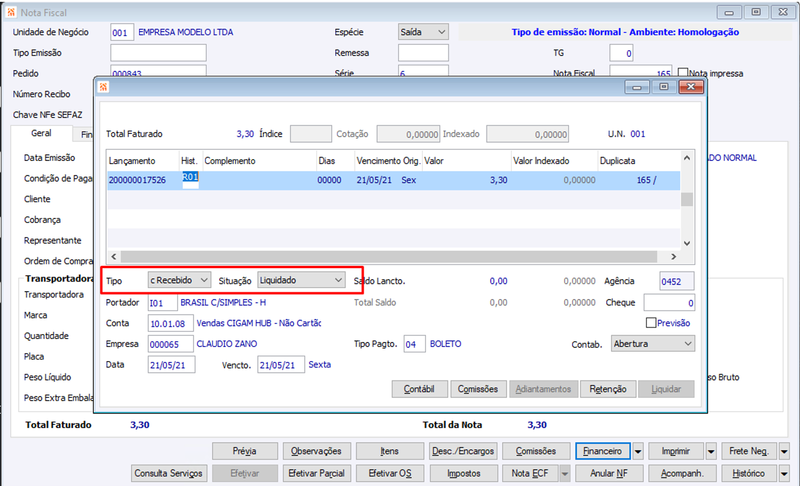Click the Efetivar Parcial button
This screenshot has height=486, width=800.
[316, 473]
